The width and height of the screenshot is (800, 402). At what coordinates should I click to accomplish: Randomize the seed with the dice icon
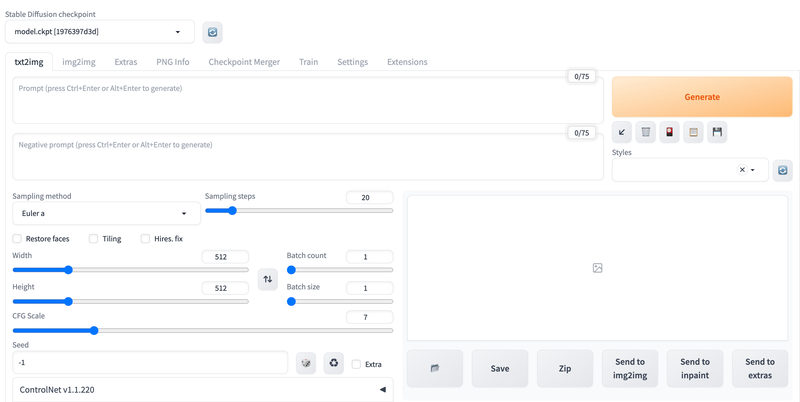[x=306, y=363]
